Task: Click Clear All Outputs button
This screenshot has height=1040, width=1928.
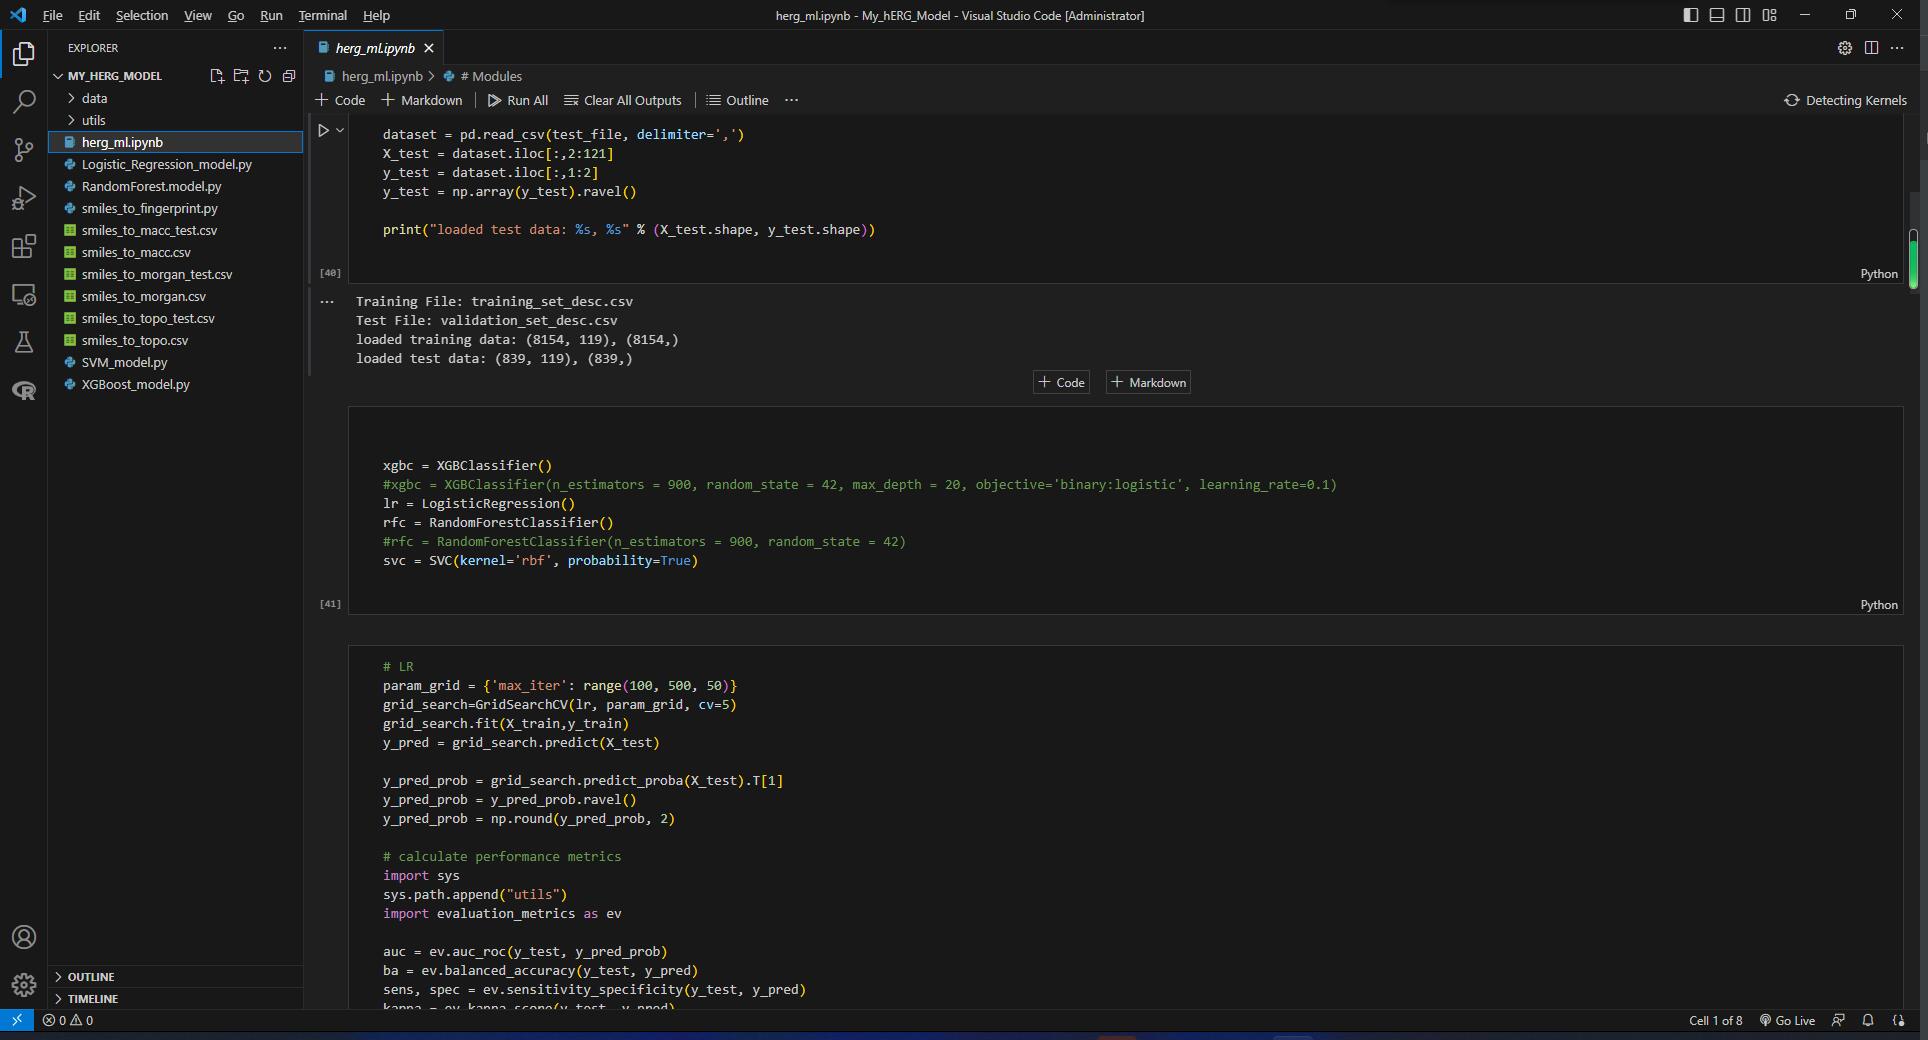Action: coord(623,100)
